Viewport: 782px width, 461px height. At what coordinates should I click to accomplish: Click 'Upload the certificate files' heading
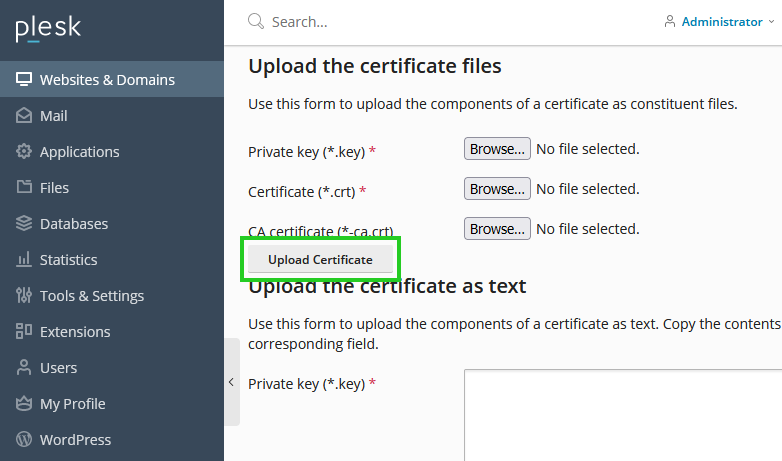point(375,66)
